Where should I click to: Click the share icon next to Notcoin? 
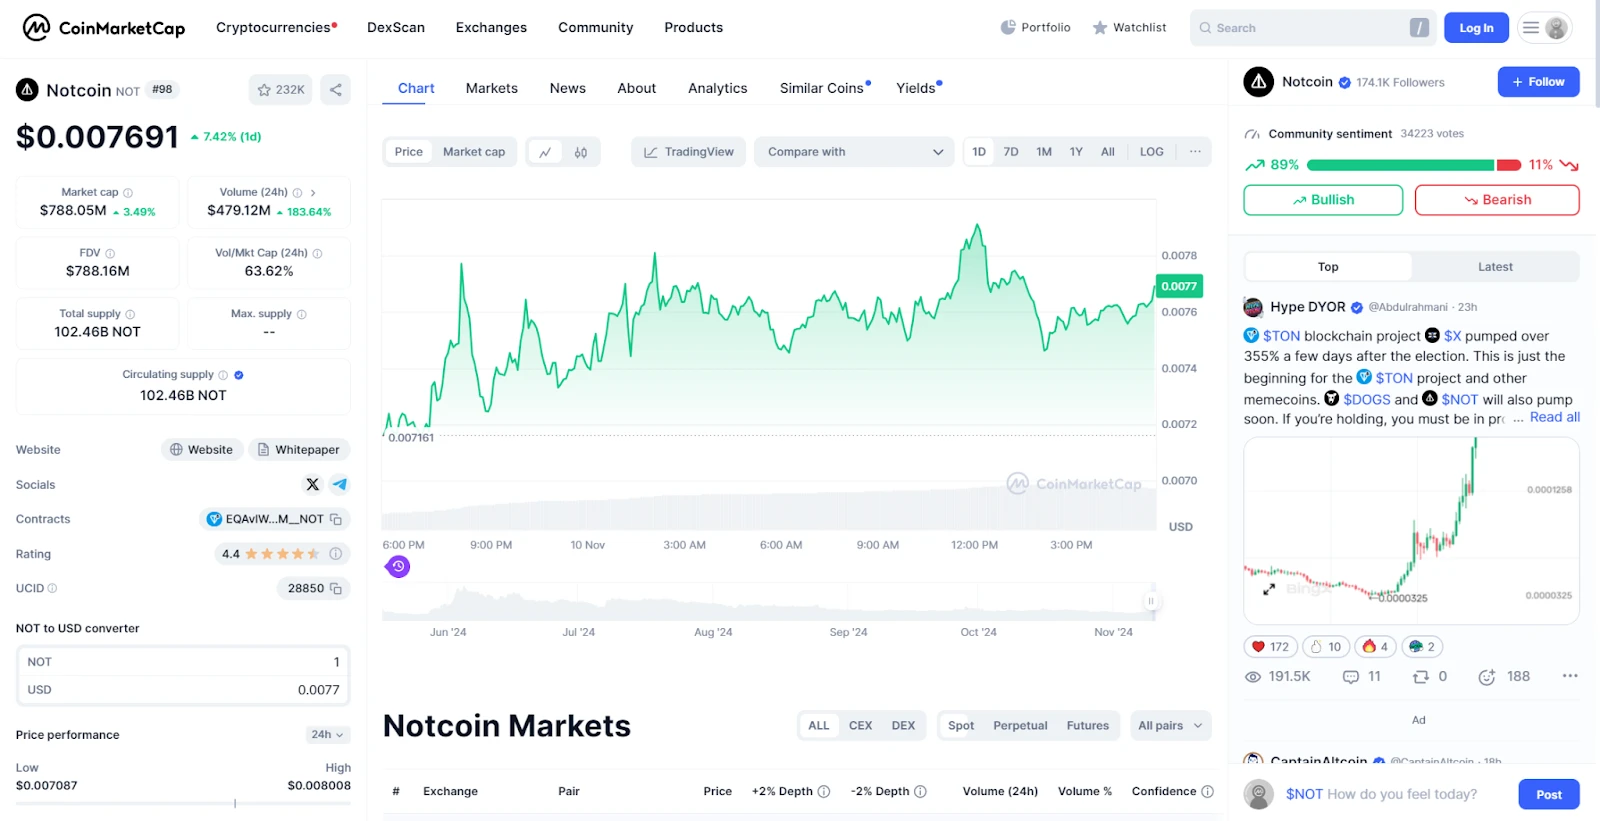click(x=336, y=90)
